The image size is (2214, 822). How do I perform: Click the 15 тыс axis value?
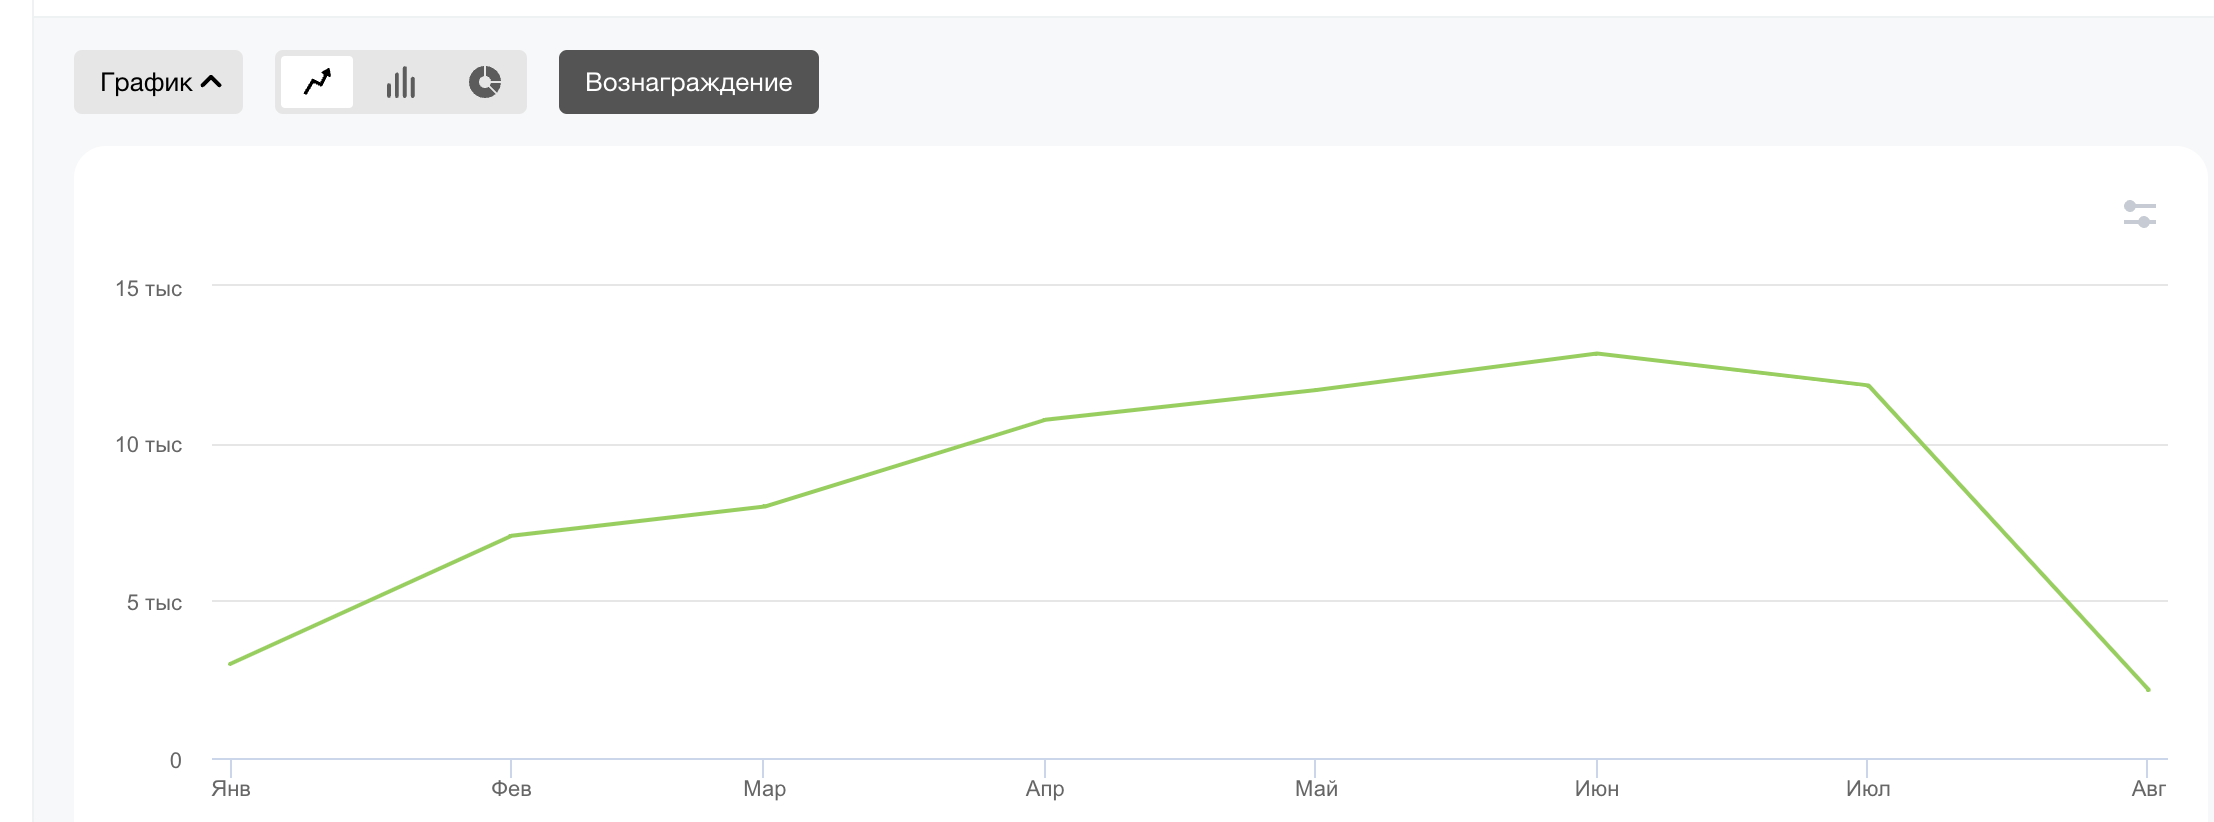pyautogui.click(x=148, y=289)
